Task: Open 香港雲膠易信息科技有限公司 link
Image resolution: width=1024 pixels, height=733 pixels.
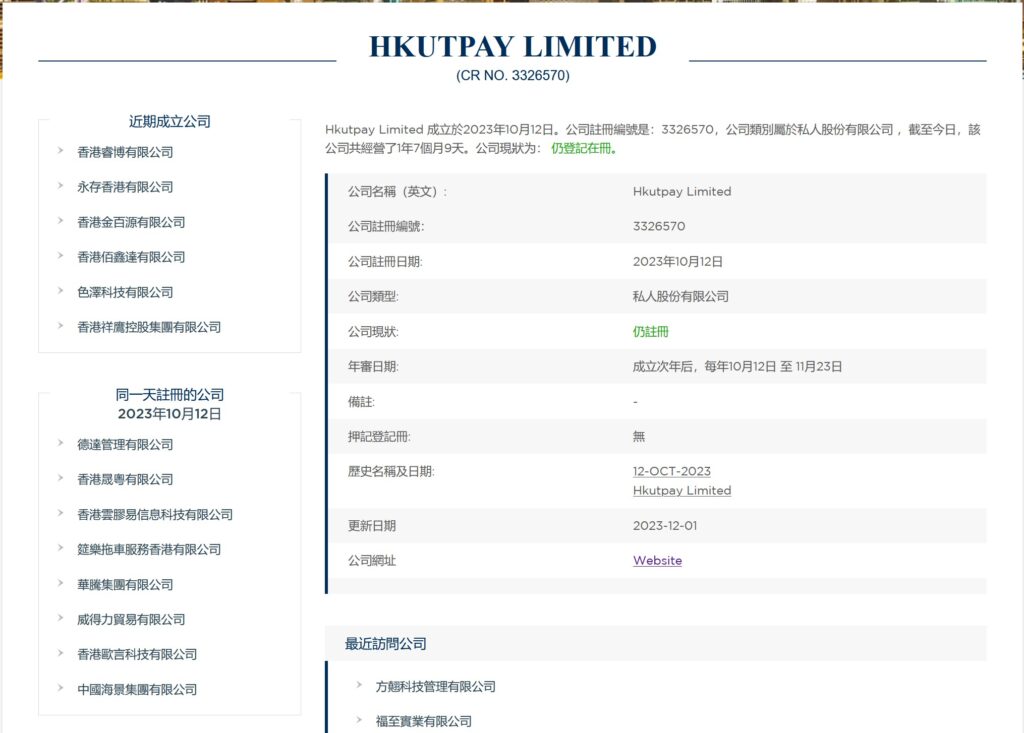Action: click(x=155, y=514)
